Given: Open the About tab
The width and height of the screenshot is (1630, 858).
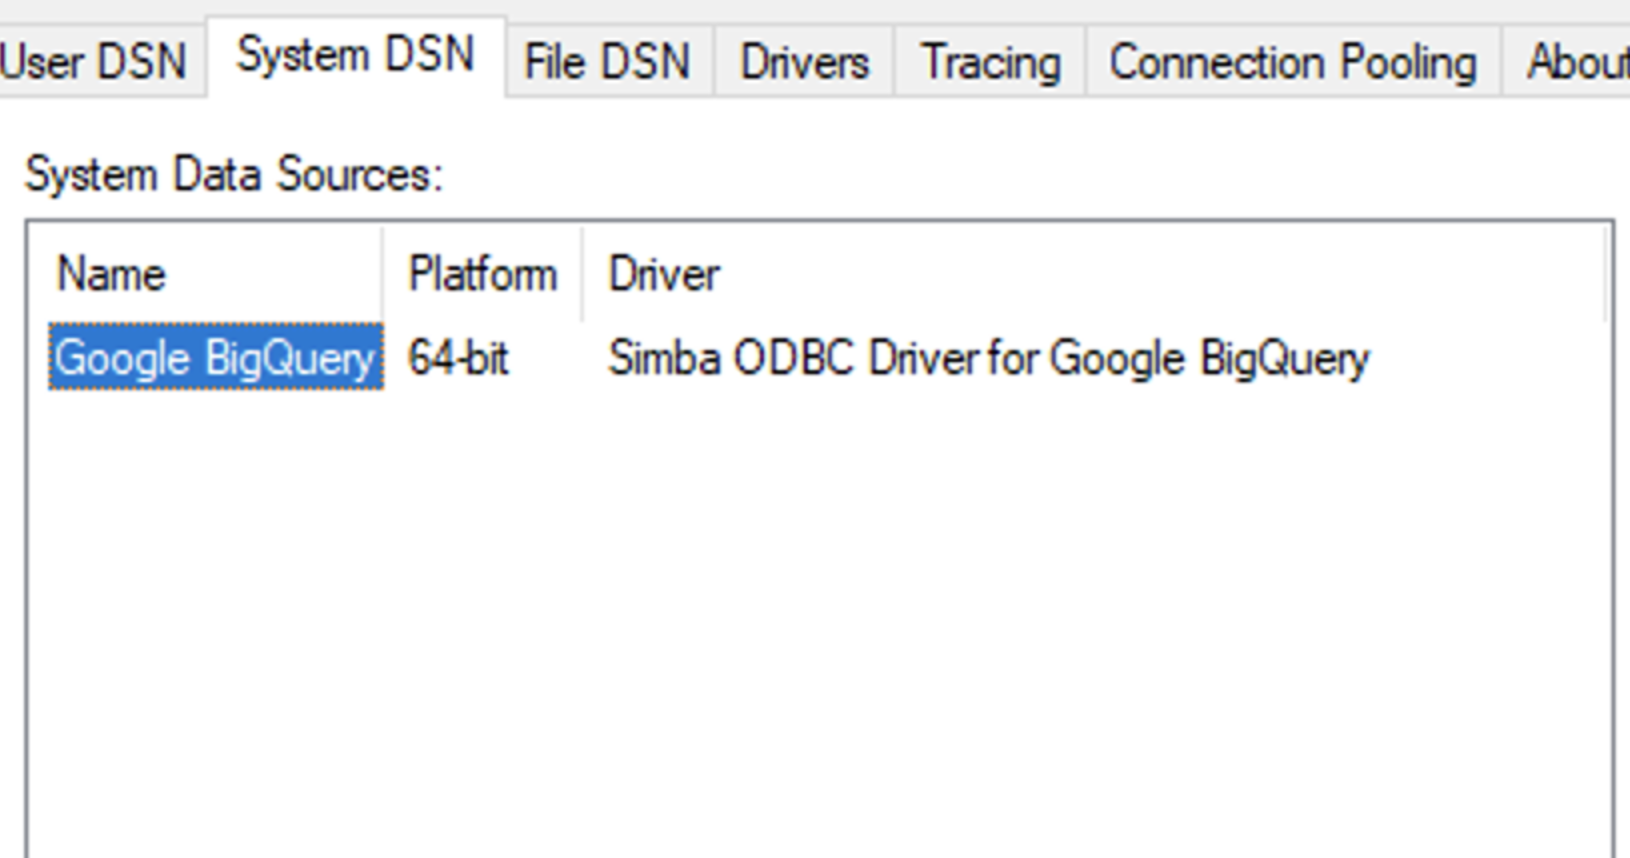Looking at the screenshot, I should click(x=1568, y=62).
